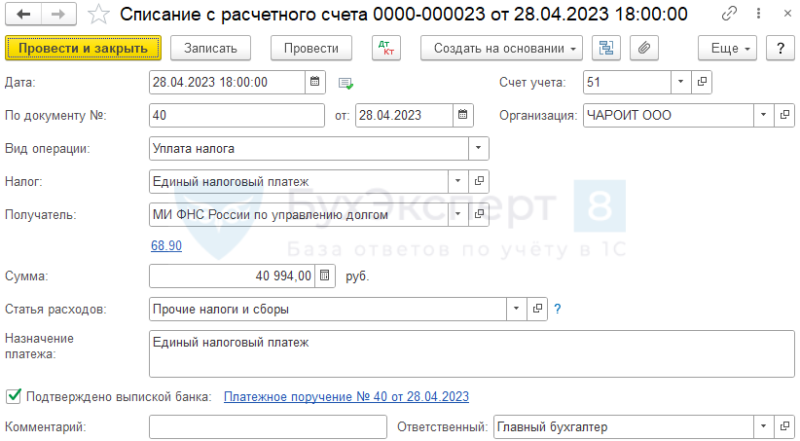Open calculator icon in Сумма field
The height and width of the screenshot is (441, 800).
point(325,276)
